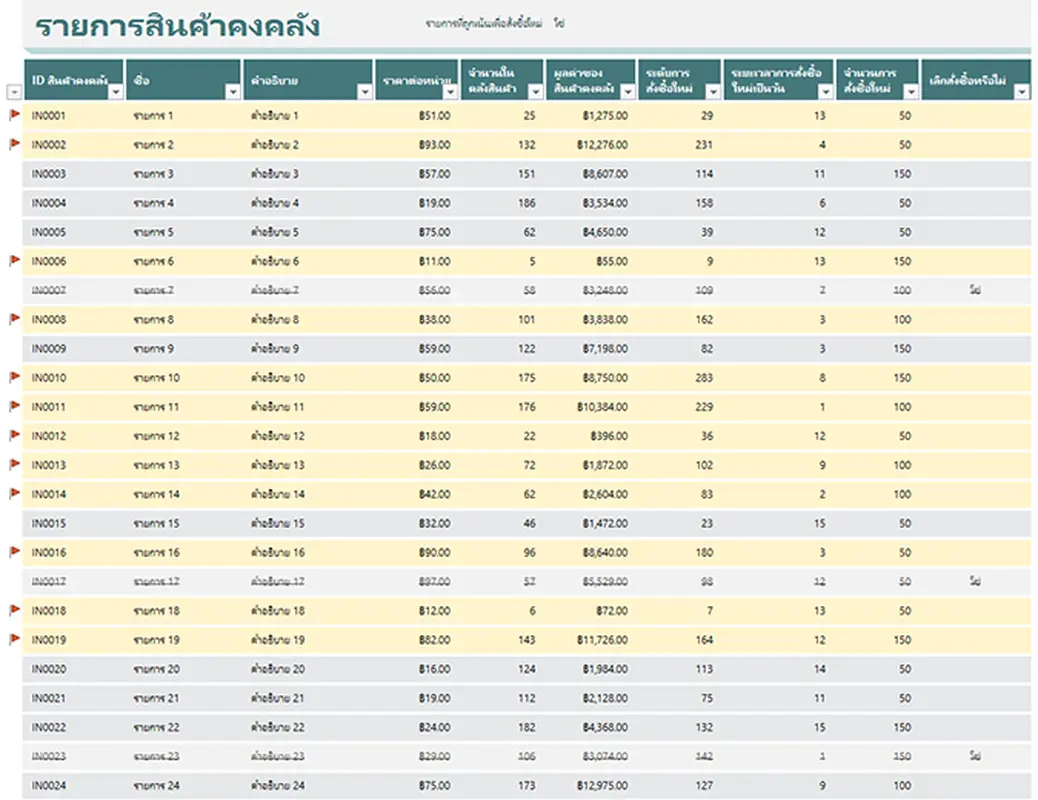Expand the คำอธิบาย column filter dropdown
1038x800 pixels.
[365, 92]
